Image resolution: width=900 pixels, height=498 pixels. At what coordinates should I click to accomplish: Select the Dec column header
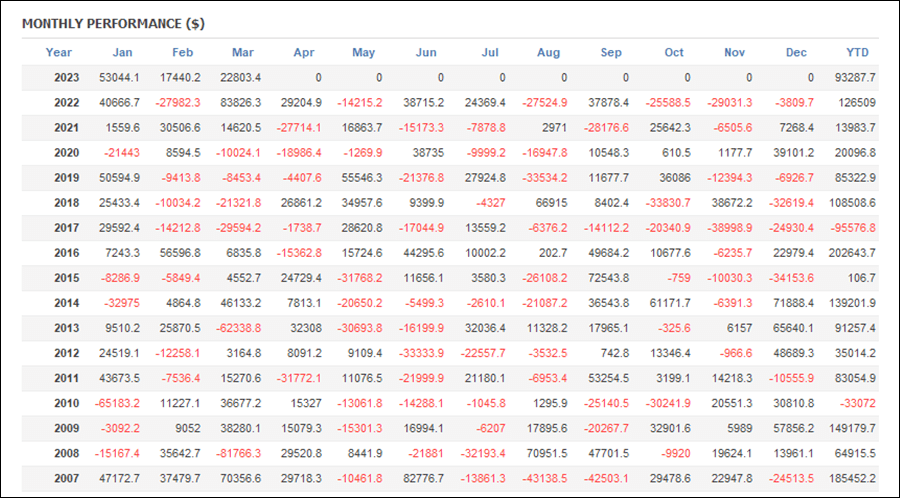(x=796, y=52)
